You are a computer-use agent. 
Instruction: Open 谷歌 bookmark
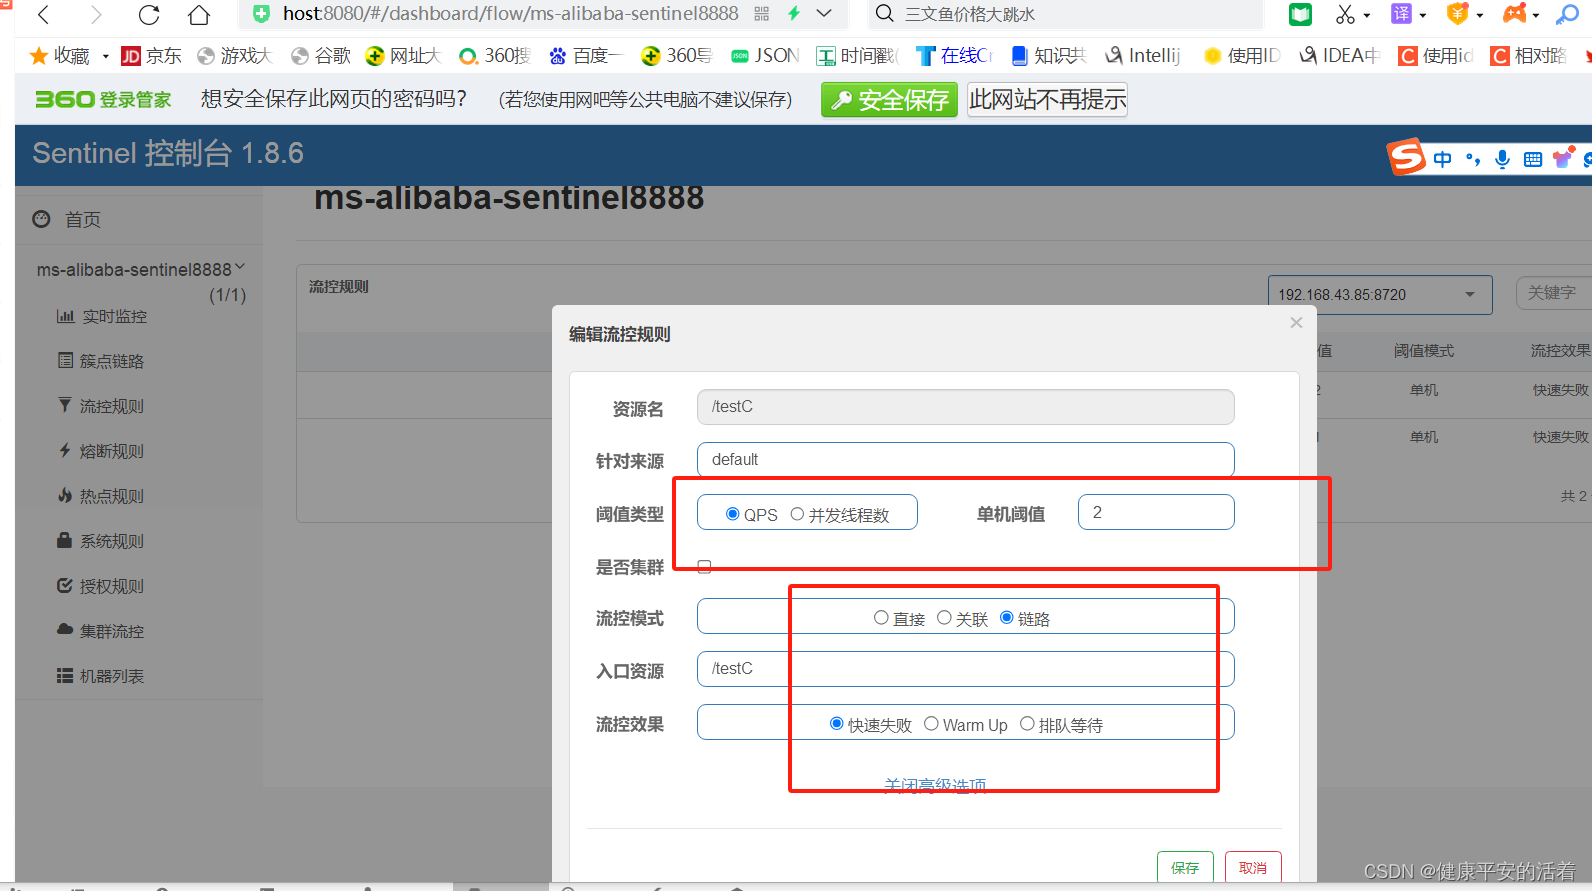tap(321, 56)
